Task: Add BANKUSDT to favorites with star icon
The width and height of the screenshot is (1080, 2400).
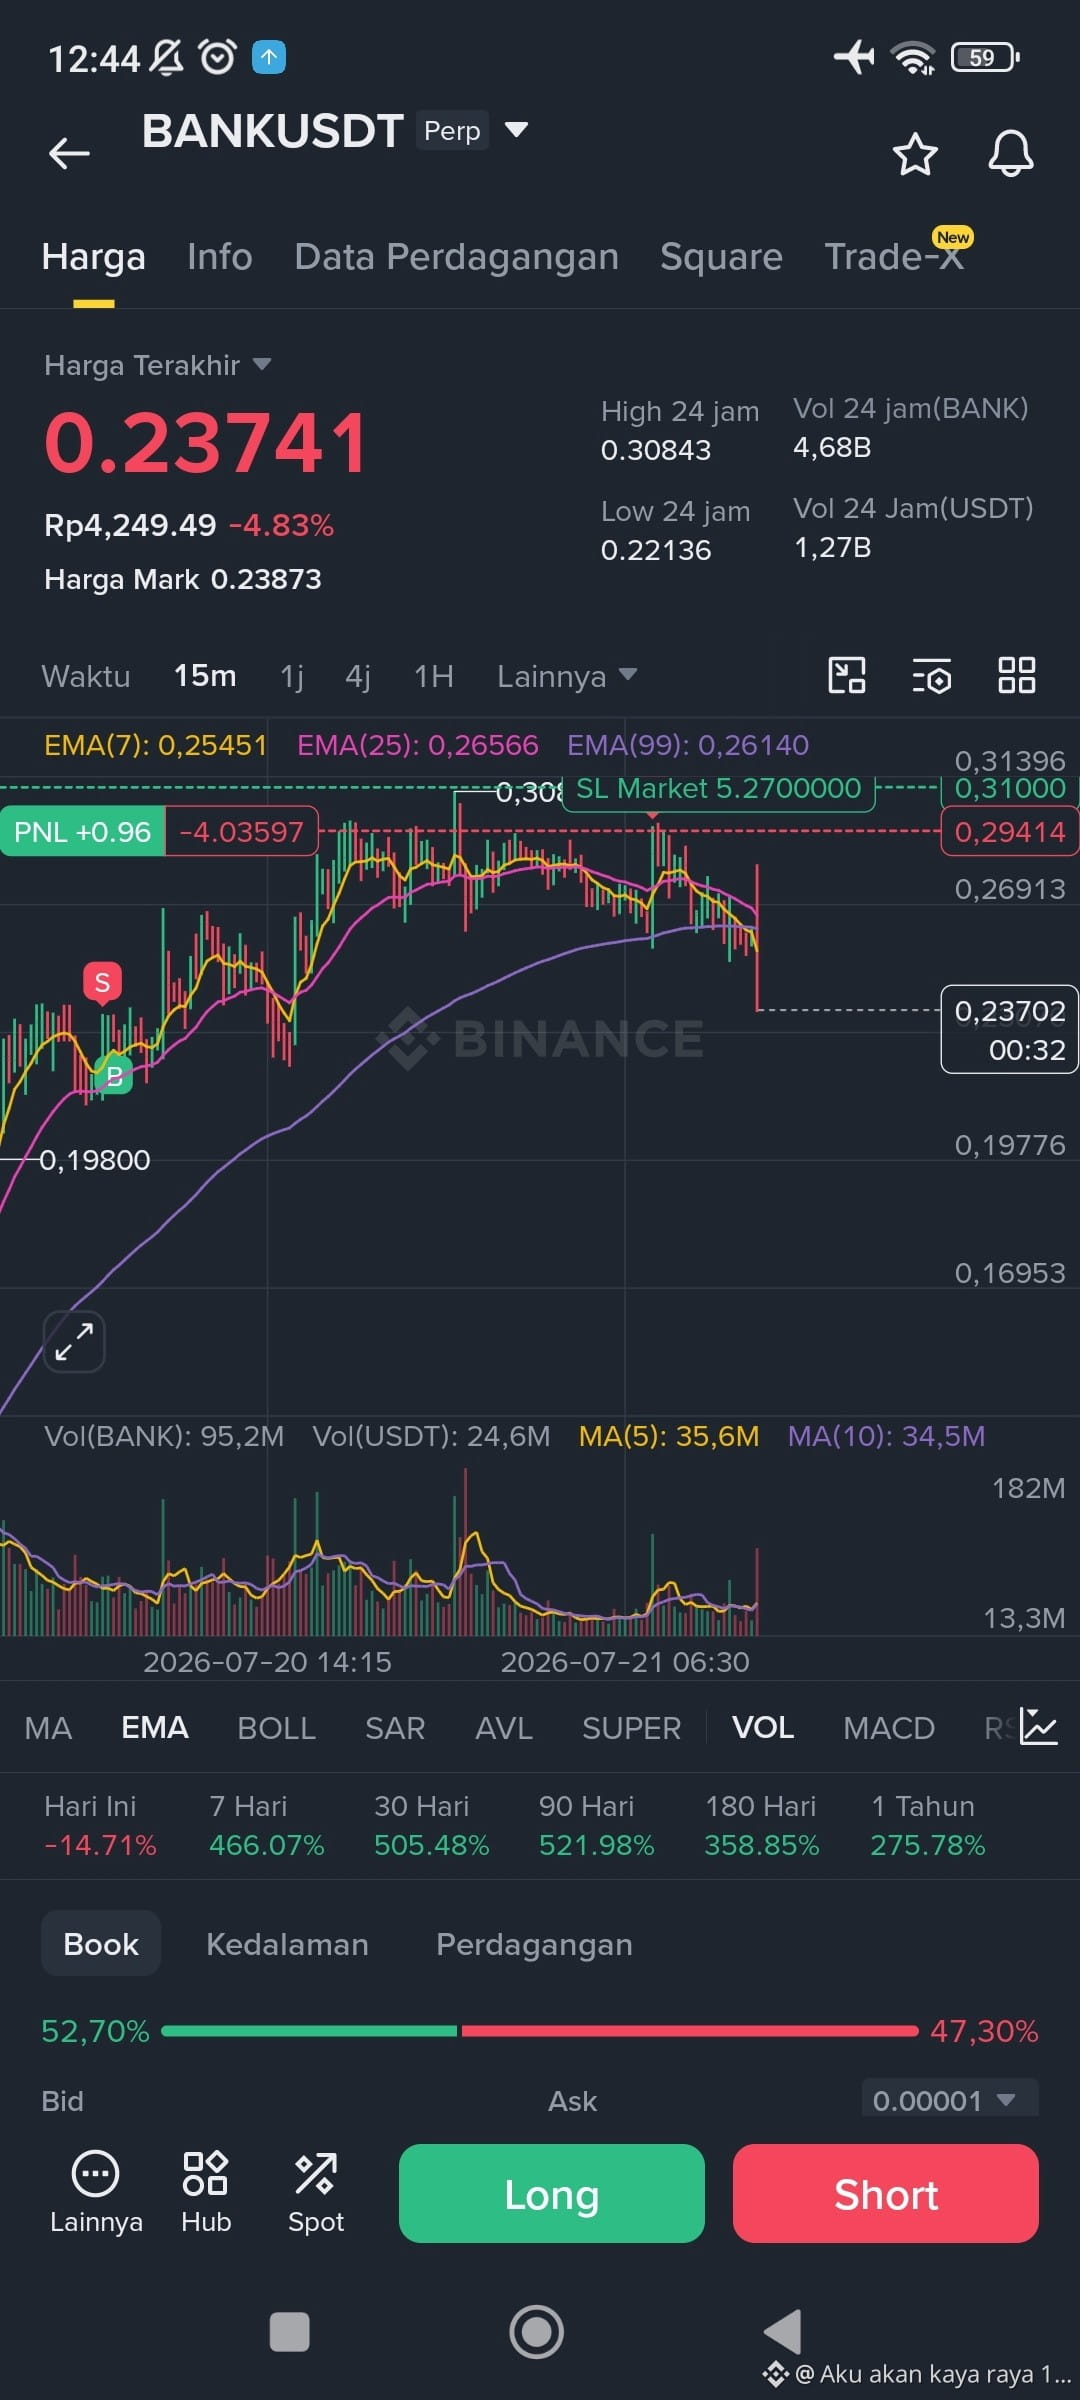Action: (914, 154)
